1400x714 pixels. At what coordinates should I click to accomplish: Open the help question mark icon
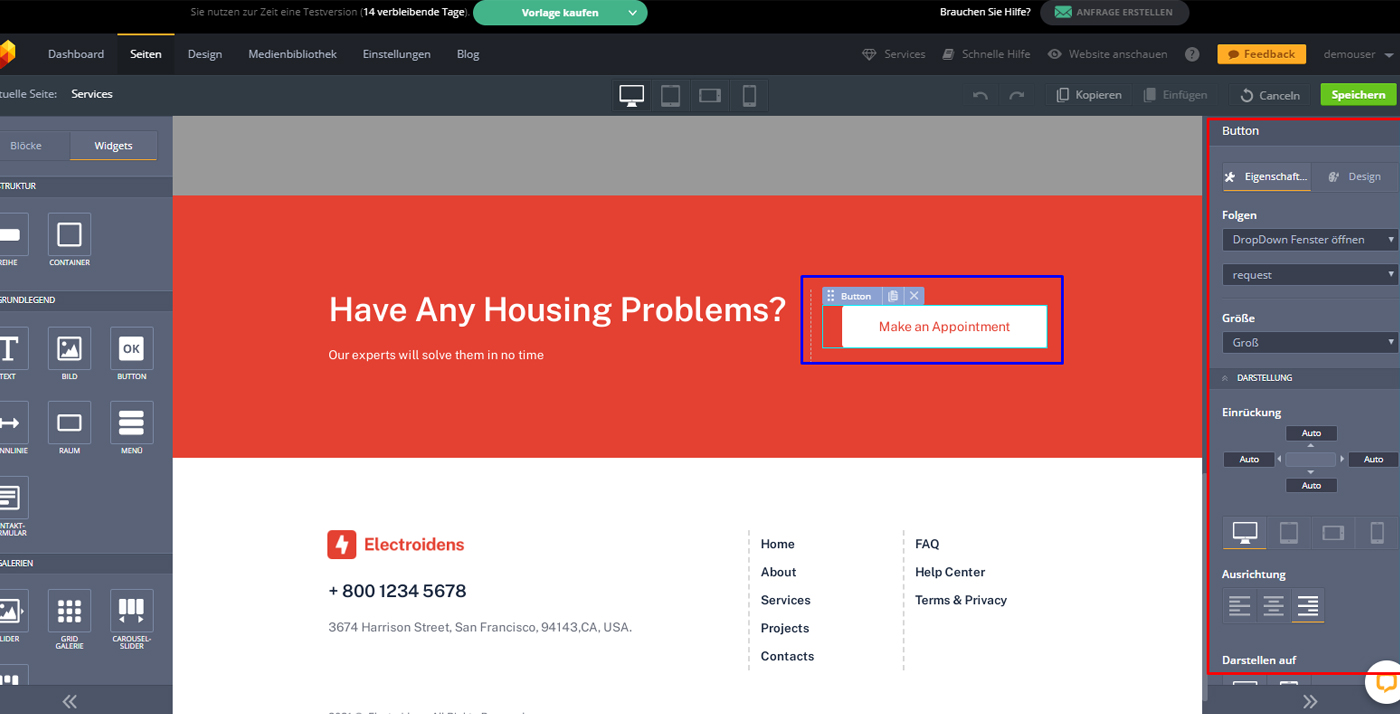coord(1192,54)
